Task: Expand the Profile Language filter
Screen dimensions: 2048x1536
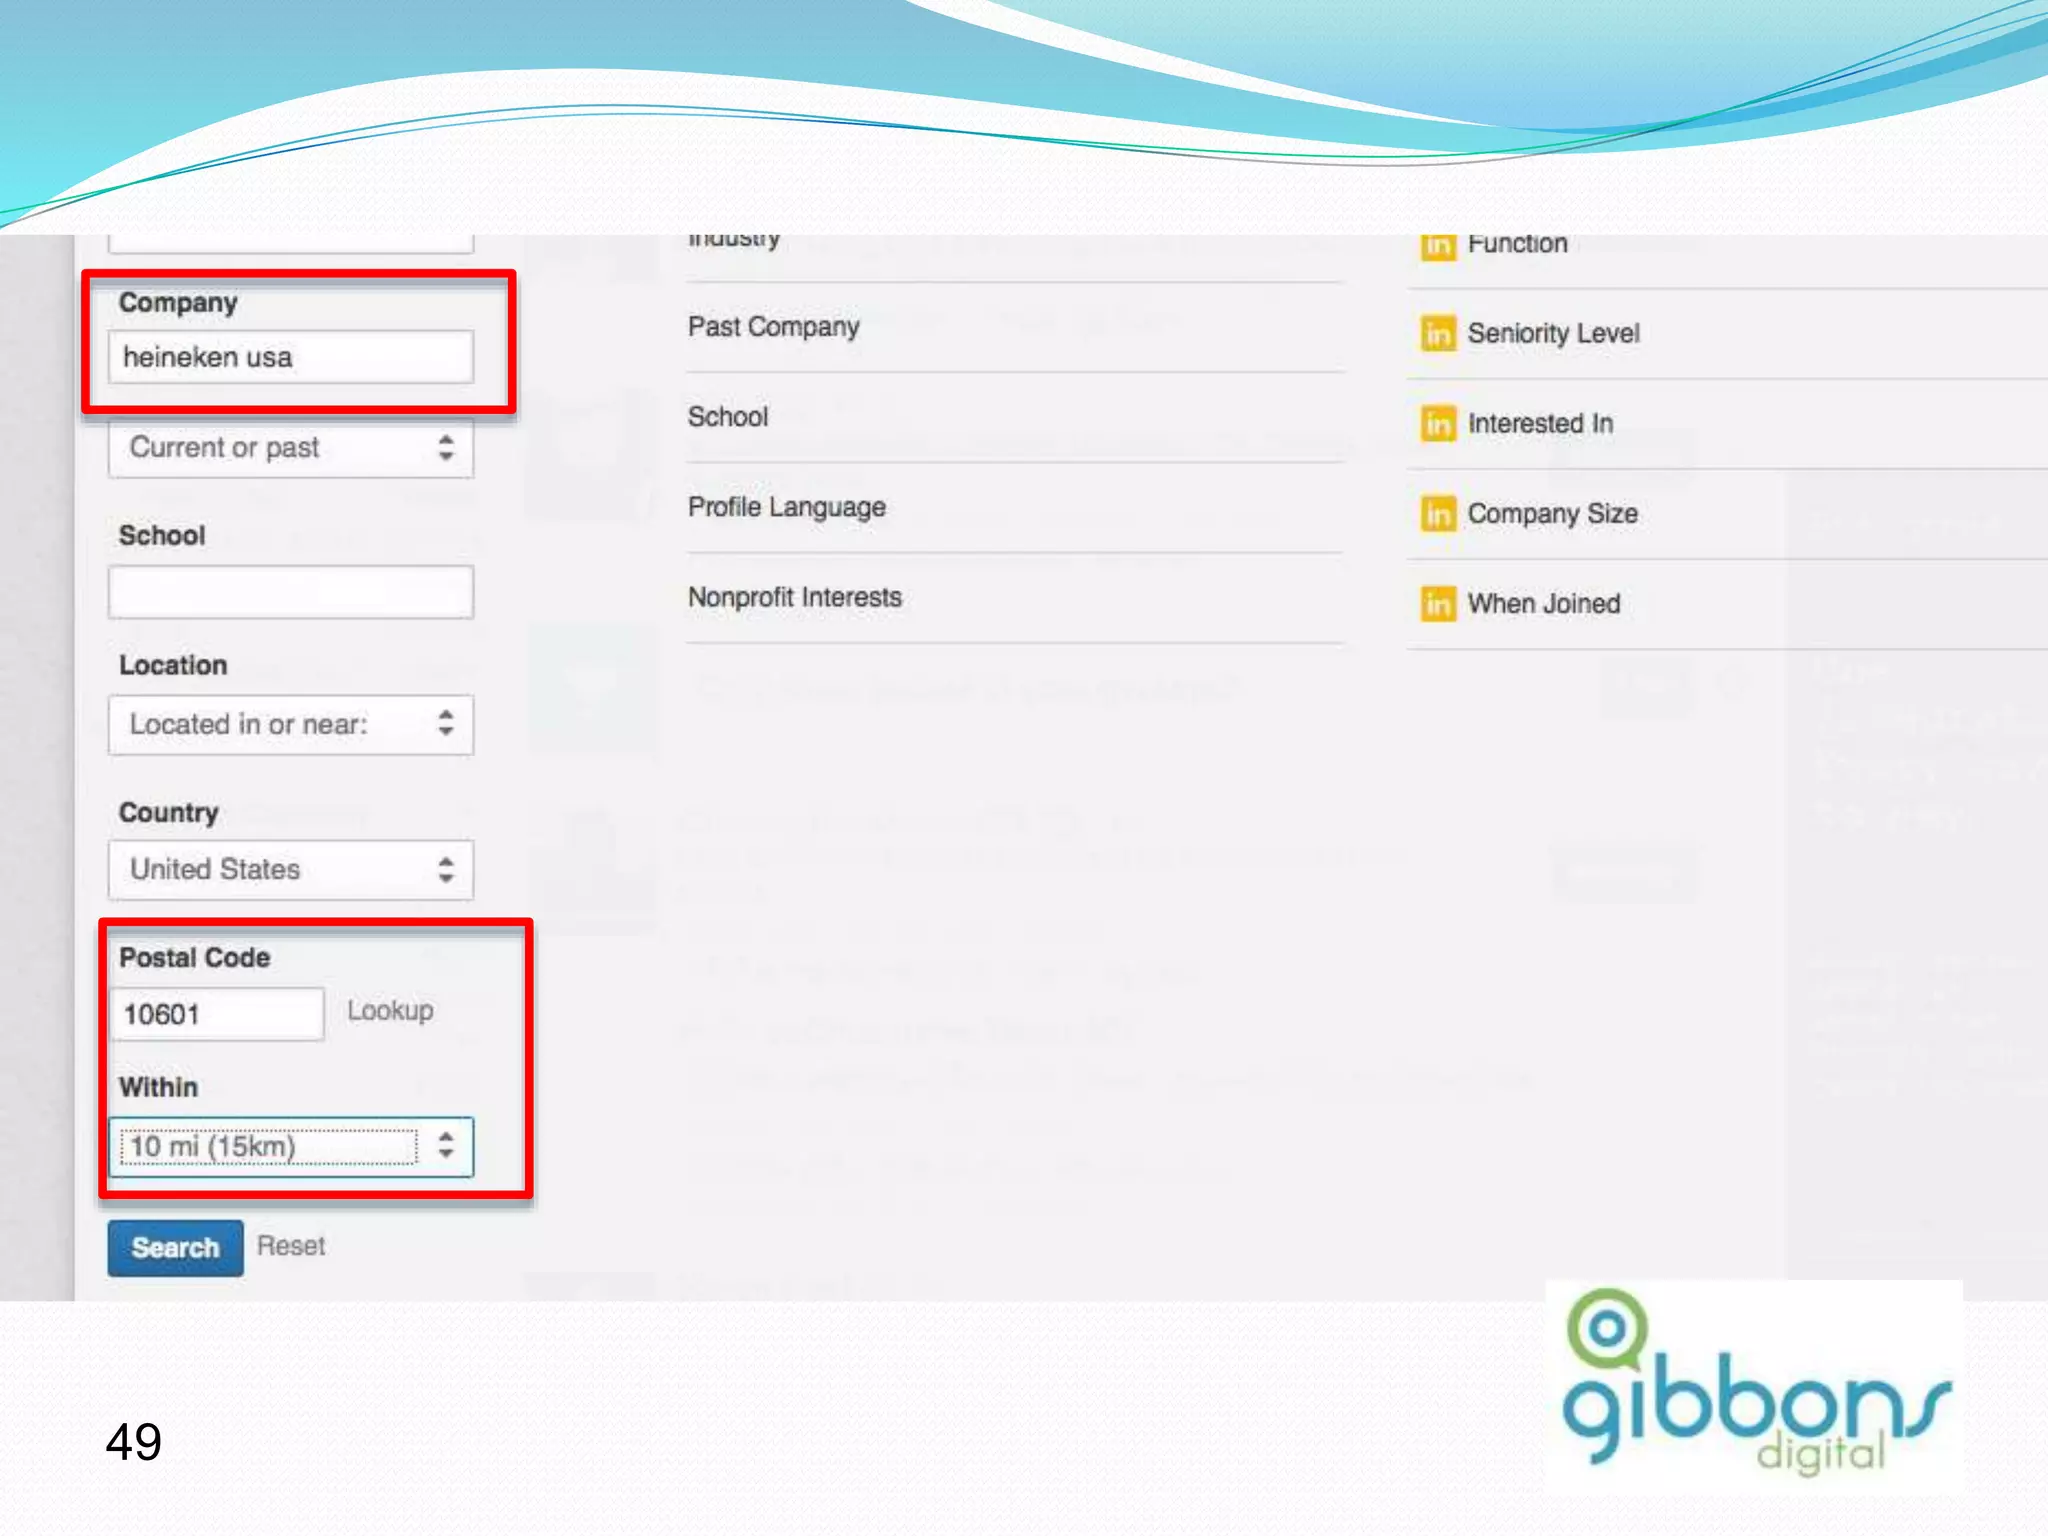Action: [x=786, y=507]
